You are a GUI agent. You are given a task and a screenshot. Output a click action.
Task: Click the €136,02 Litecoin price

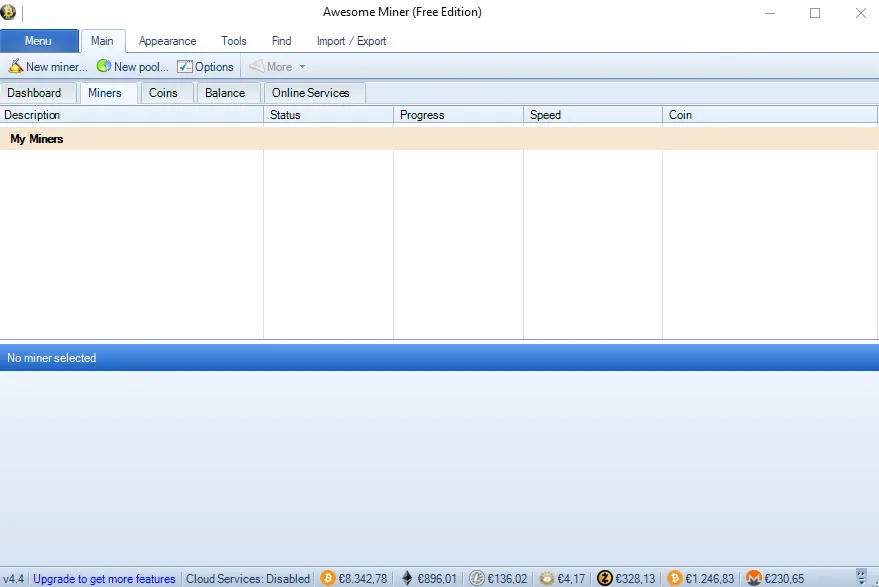pos(507,579)
